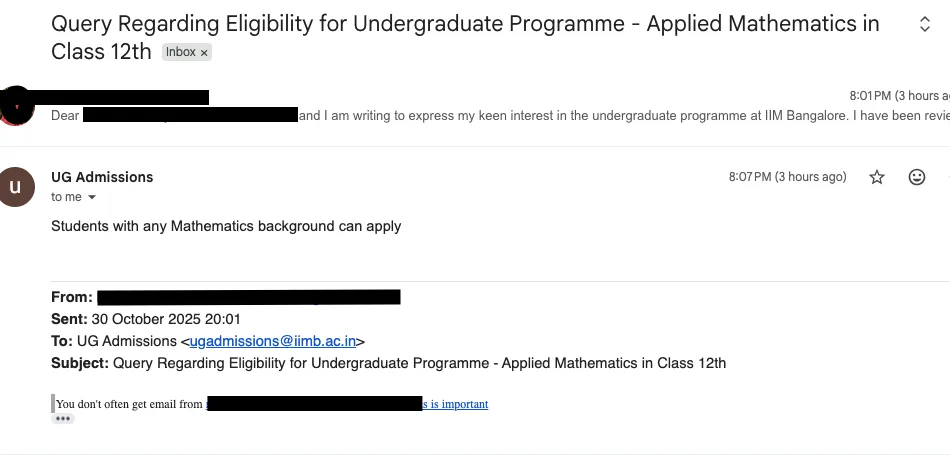The width and height of the screenshot is (950, 455).
Task: Show trimmed content via three-dots icon
Action: pyautogui.click(x=63, y=419)
